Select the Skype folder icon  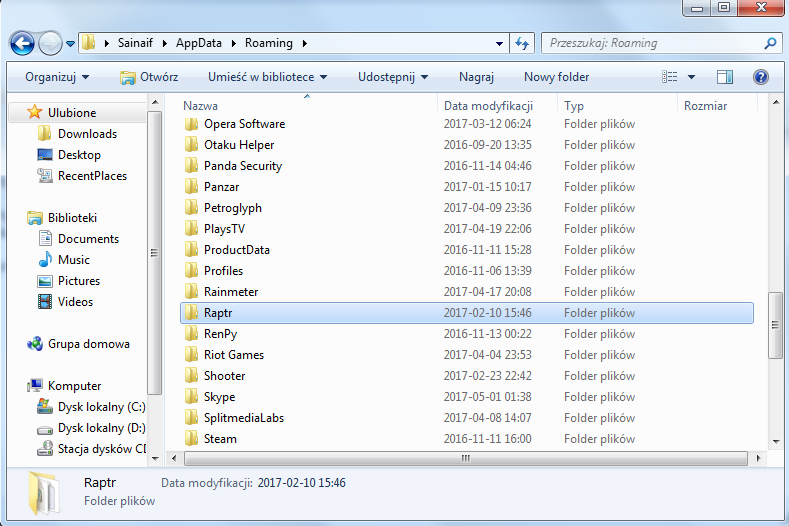coord(191,397)
